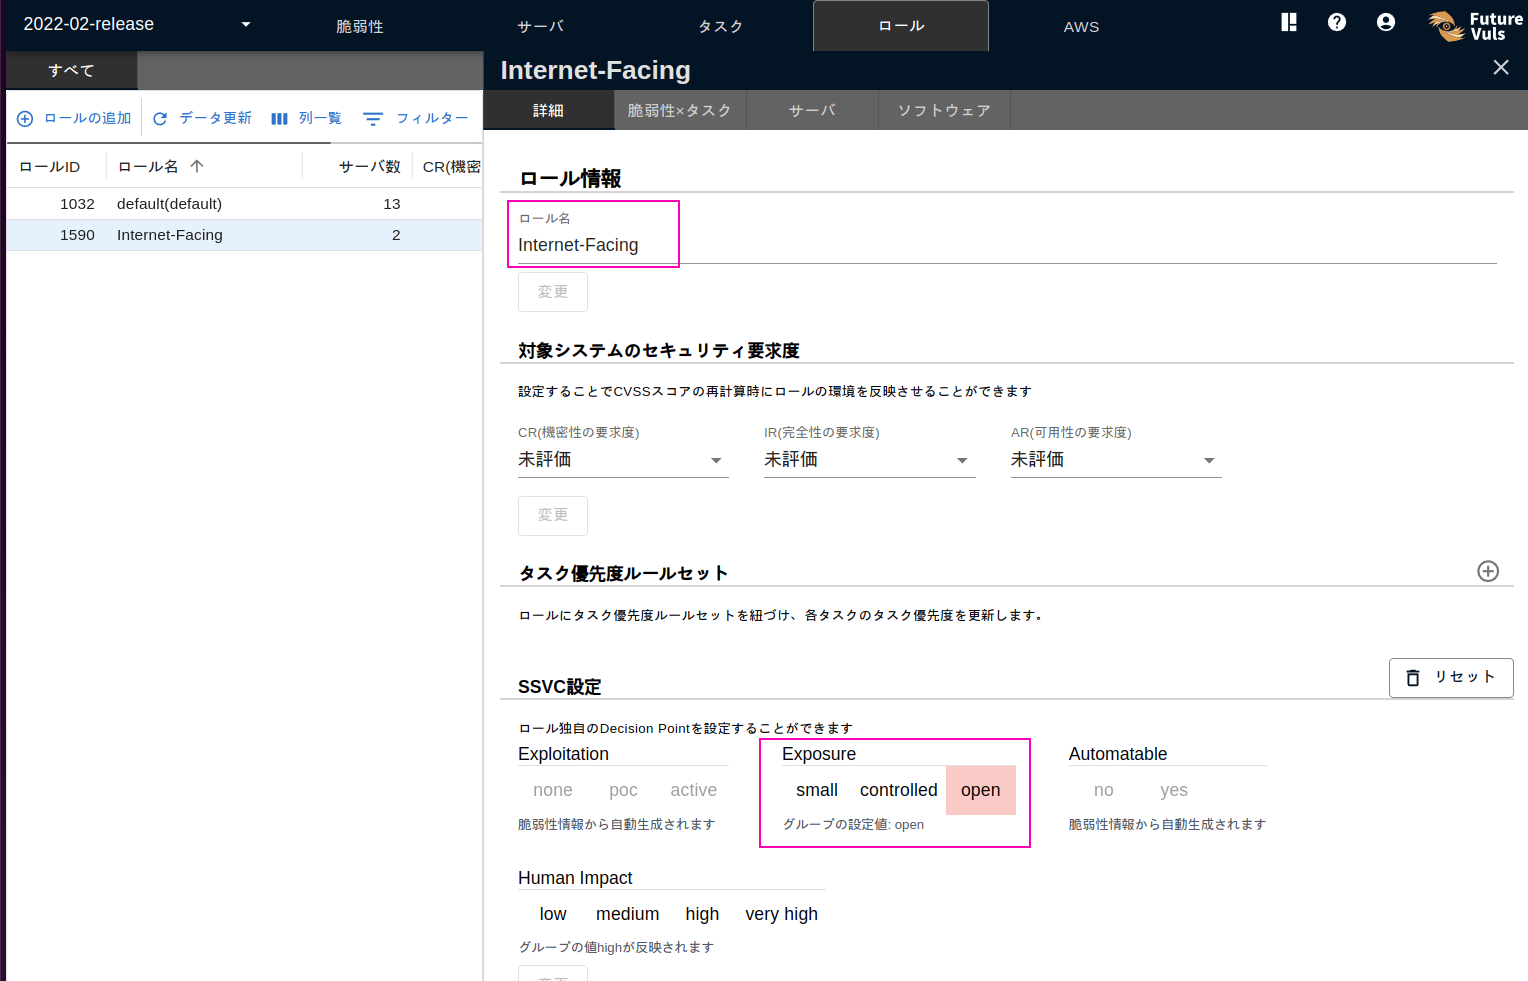
Task: Open the IR(完全性の要求度) dropdown
Action: (x=962, y=460)
